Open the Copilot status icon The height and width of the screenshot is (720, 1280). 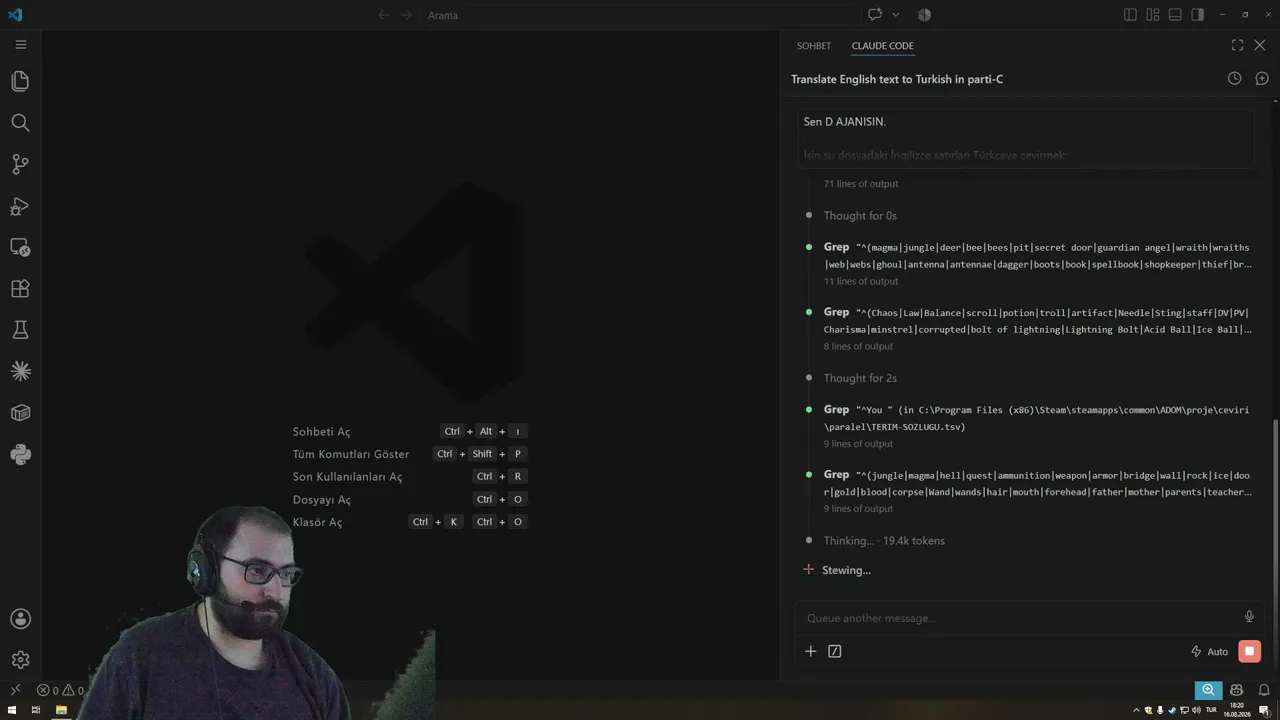(x=1237, y=690)
